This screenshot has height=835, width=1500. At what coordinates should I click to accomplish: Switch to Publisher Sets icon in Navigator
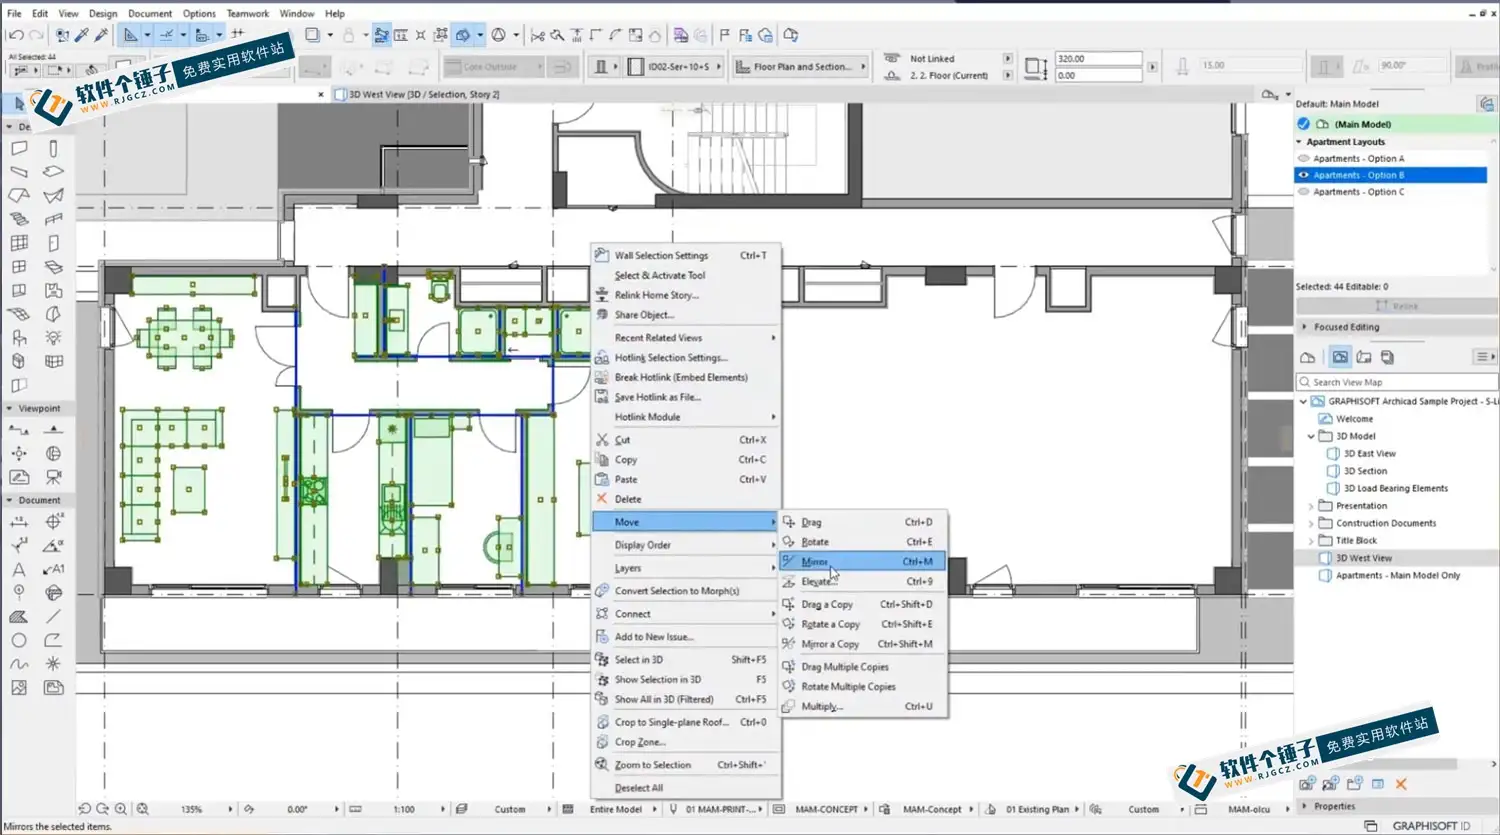pyautogui.click(x=1387, y=357)
